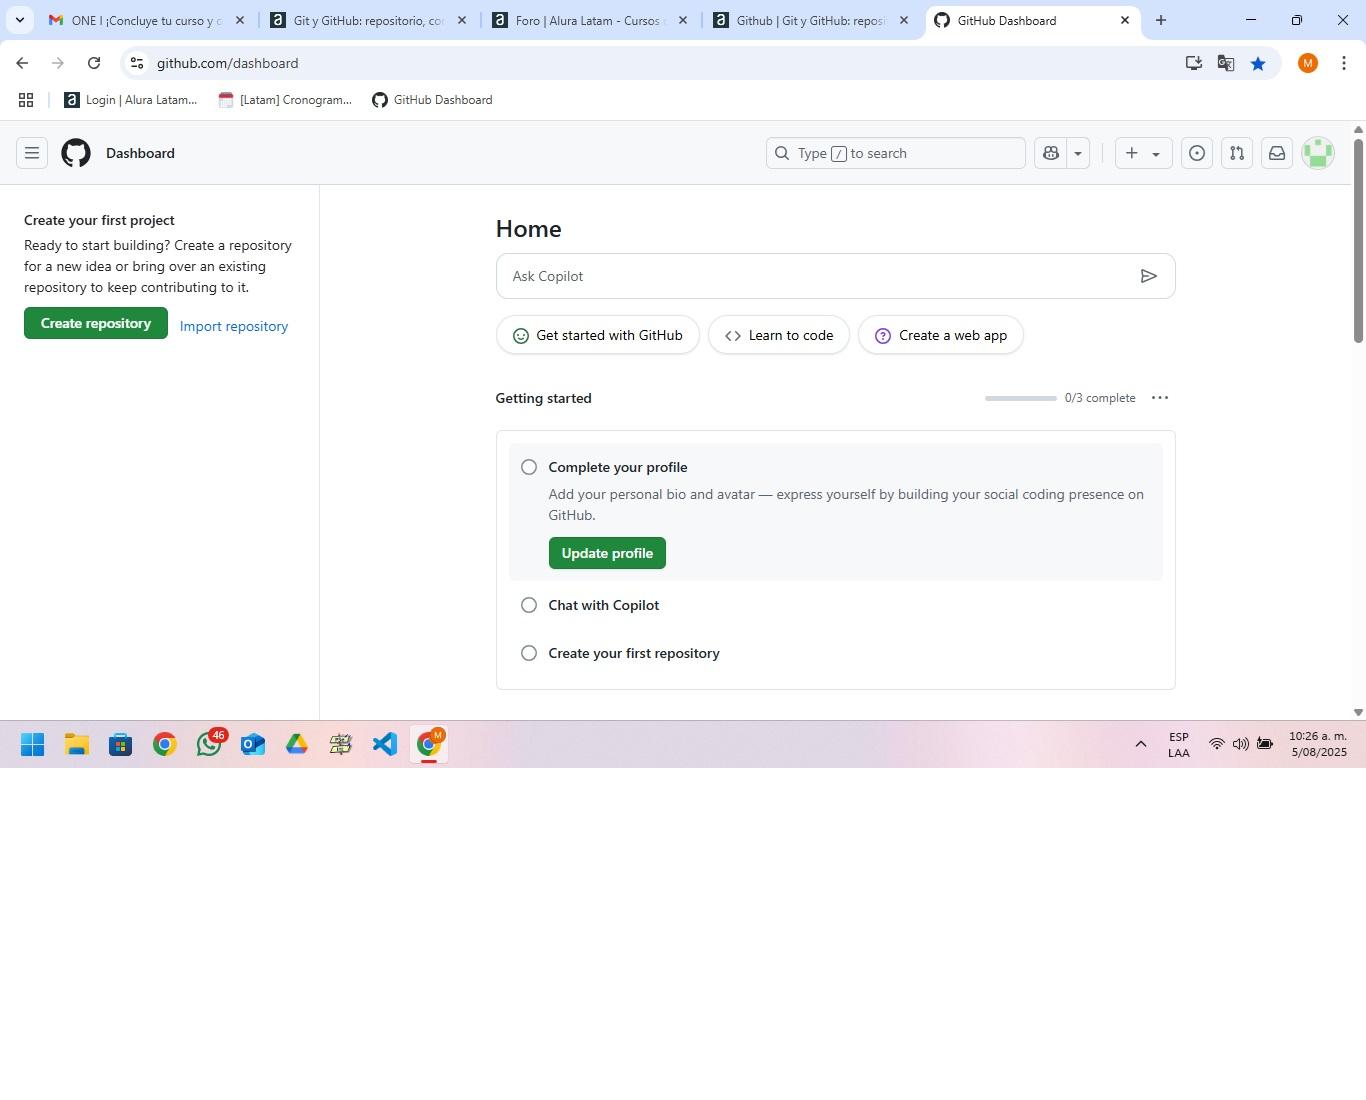Open the tab search dropdown arrow
The height and width of the screenshot is (1100, 1366).
click(19, 20)
